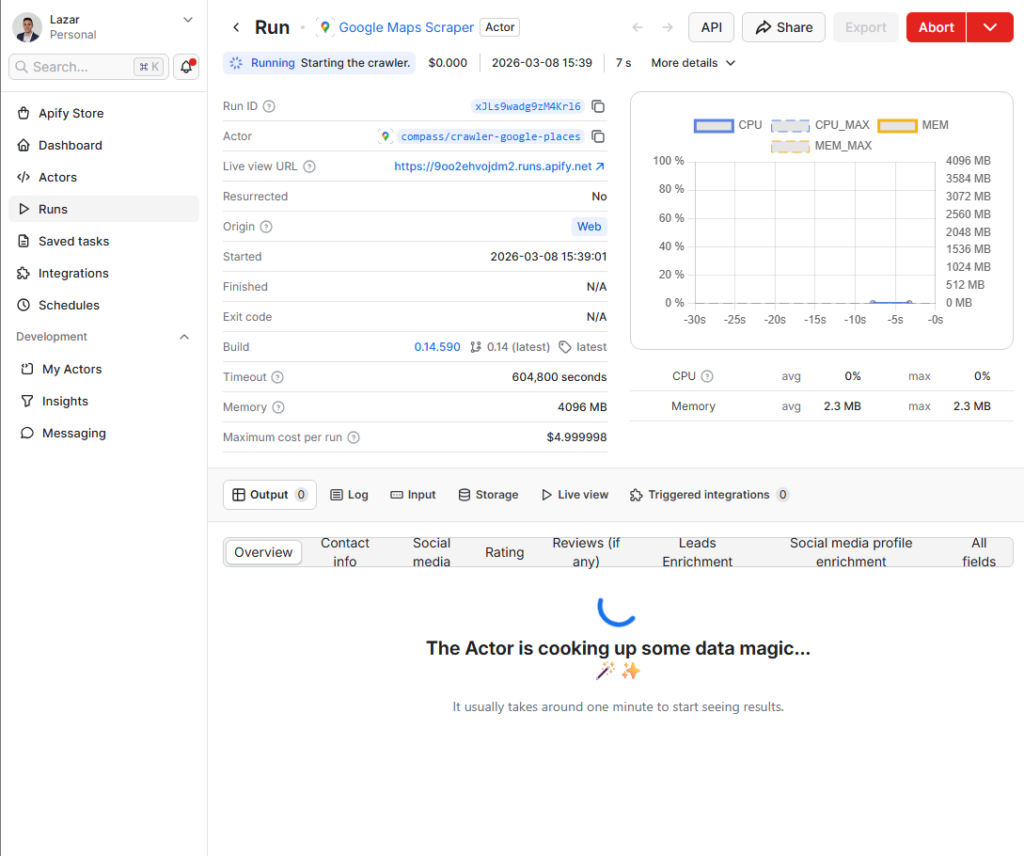
Task: Click the Running status spinner icon
Action: 236,63
